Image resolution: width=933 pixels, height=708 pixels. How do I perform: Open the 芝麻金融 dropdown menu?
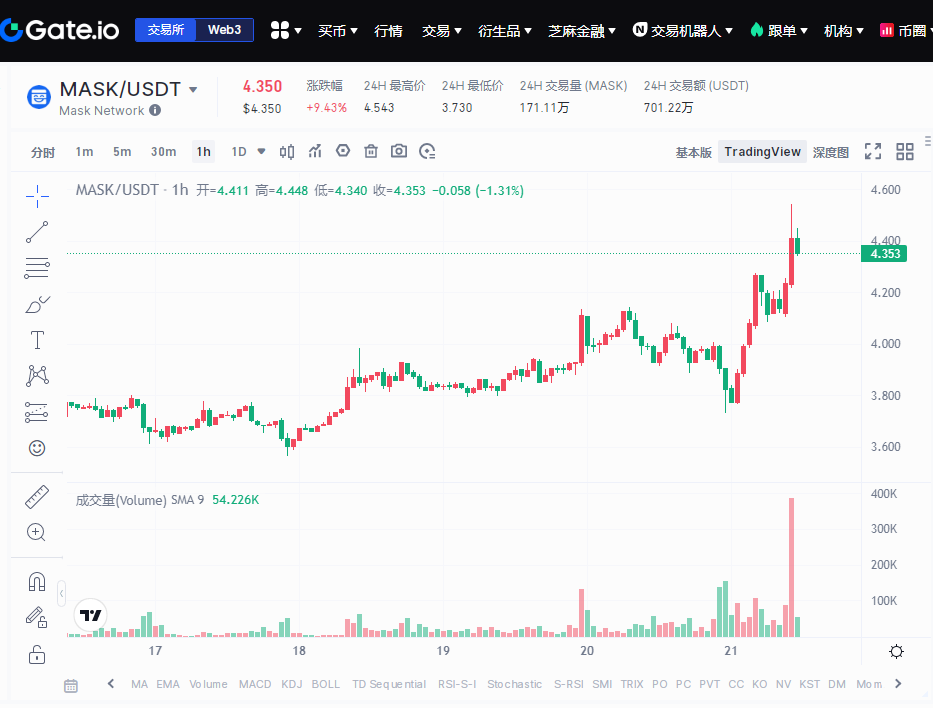pyautogui.click(x=581, y=30)
